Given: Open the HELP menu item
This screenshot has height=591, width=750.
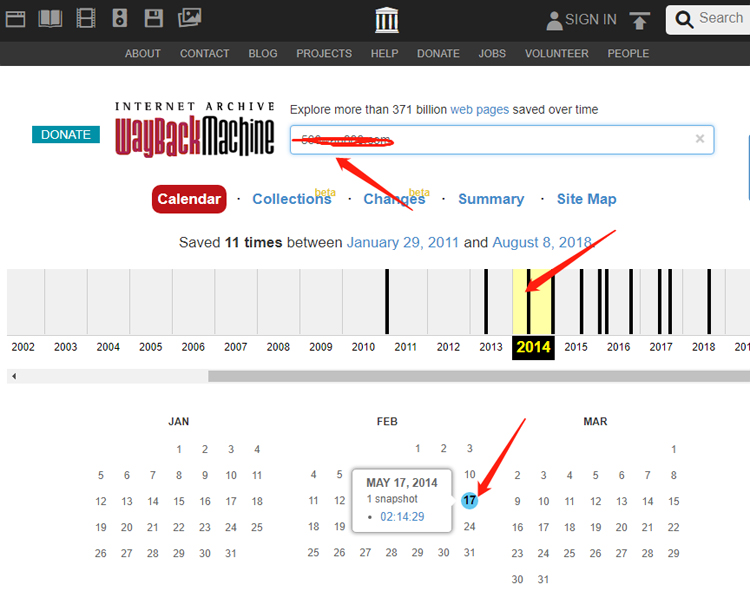Looking at the screenshot, I should [385, 54].
